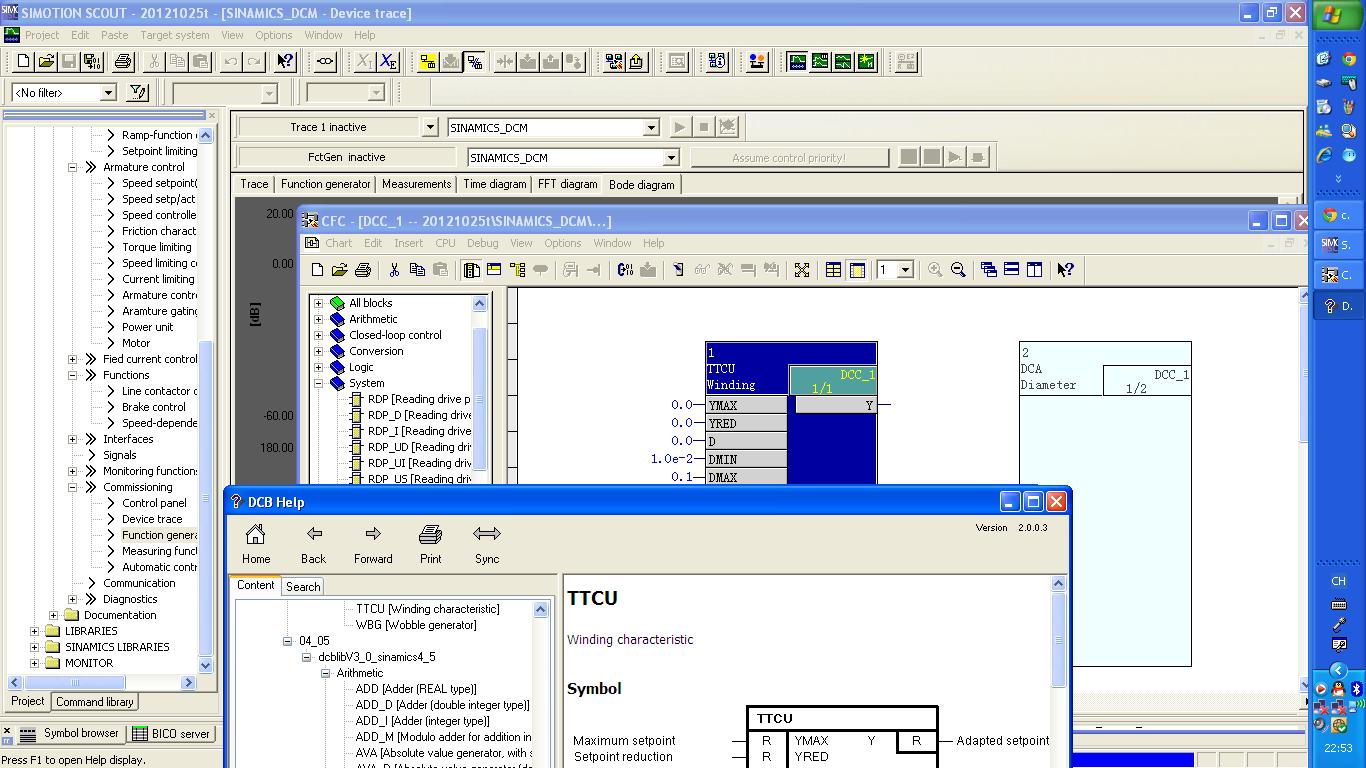Image resolution: width=1366 pixels, height=768 pixels.
Task: Switch to the Command library tab
Action: 95,702
